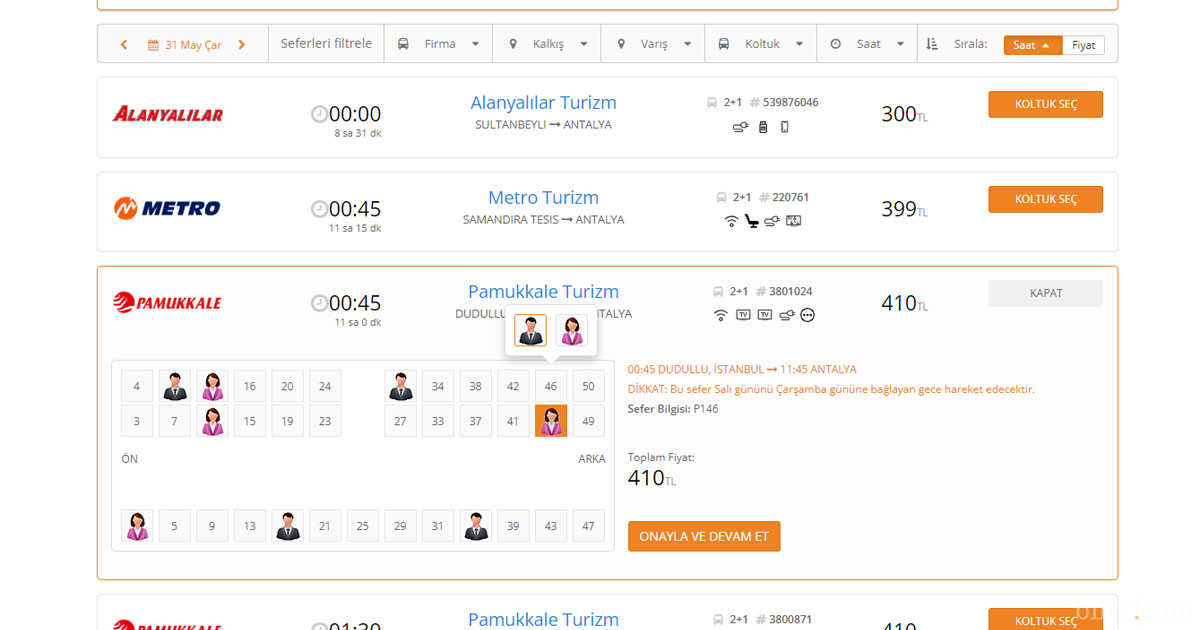Click the occupied male seat between 31 and 39

[476, 526]
